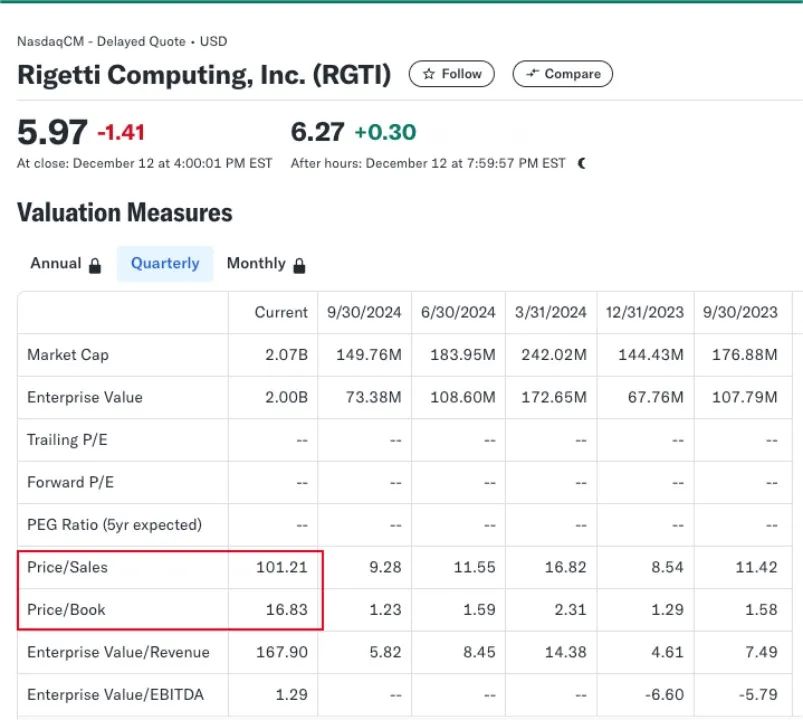
Task: Click the lock icon beside Annual
Action: [x=95, y=265]
